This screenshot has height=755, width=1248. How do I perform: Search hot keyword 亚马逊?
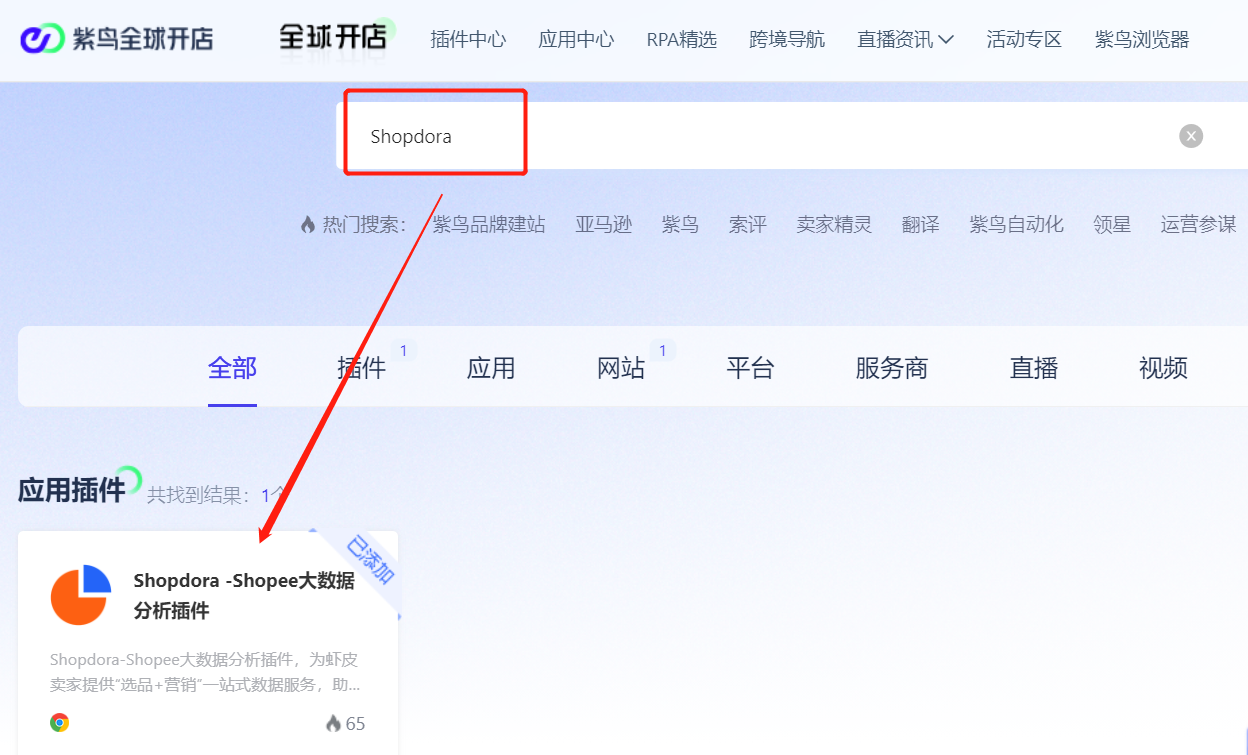604,224
